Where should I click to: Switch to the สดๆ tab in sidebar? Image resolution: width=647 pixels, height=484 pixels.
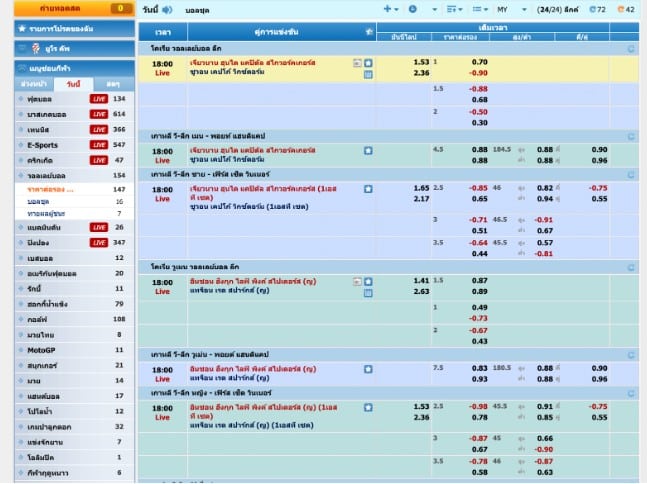113,84
